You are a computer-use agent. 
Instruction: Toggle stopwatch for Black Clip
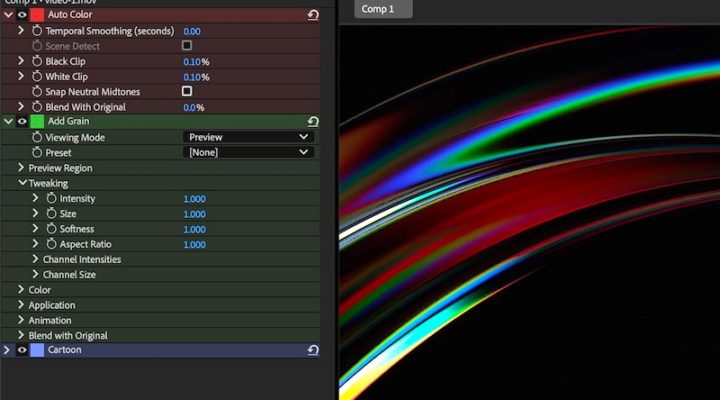37,61
